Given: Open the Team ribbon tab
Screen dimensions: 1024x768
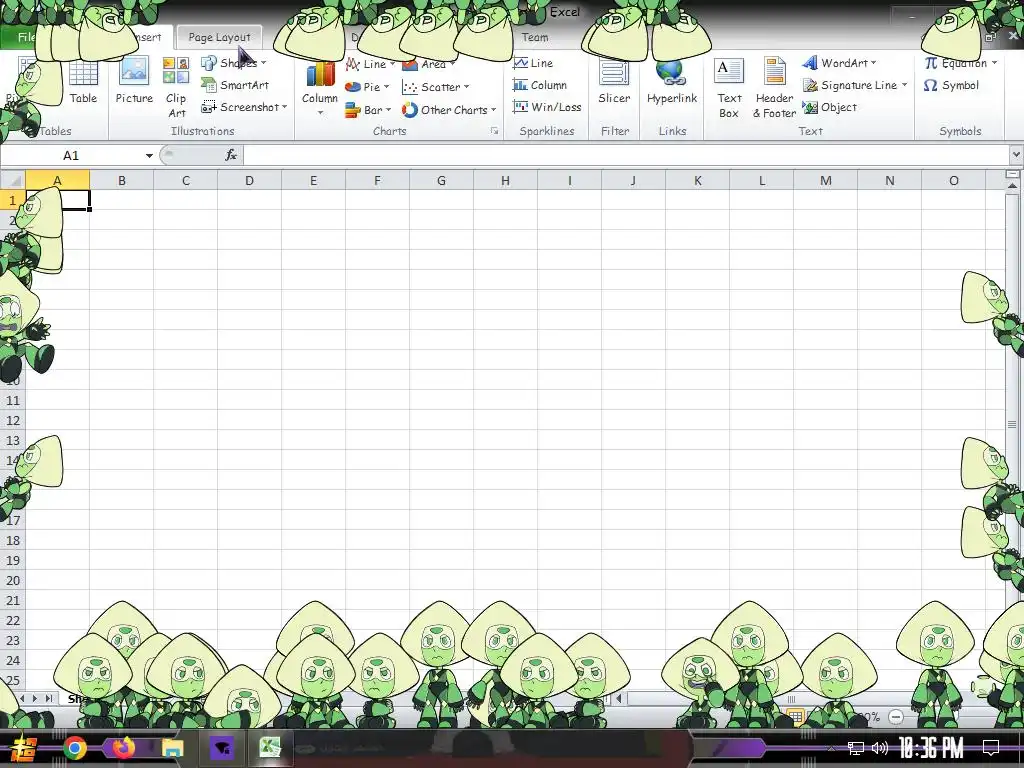Looking at the screenshot, I should [535, 37].
